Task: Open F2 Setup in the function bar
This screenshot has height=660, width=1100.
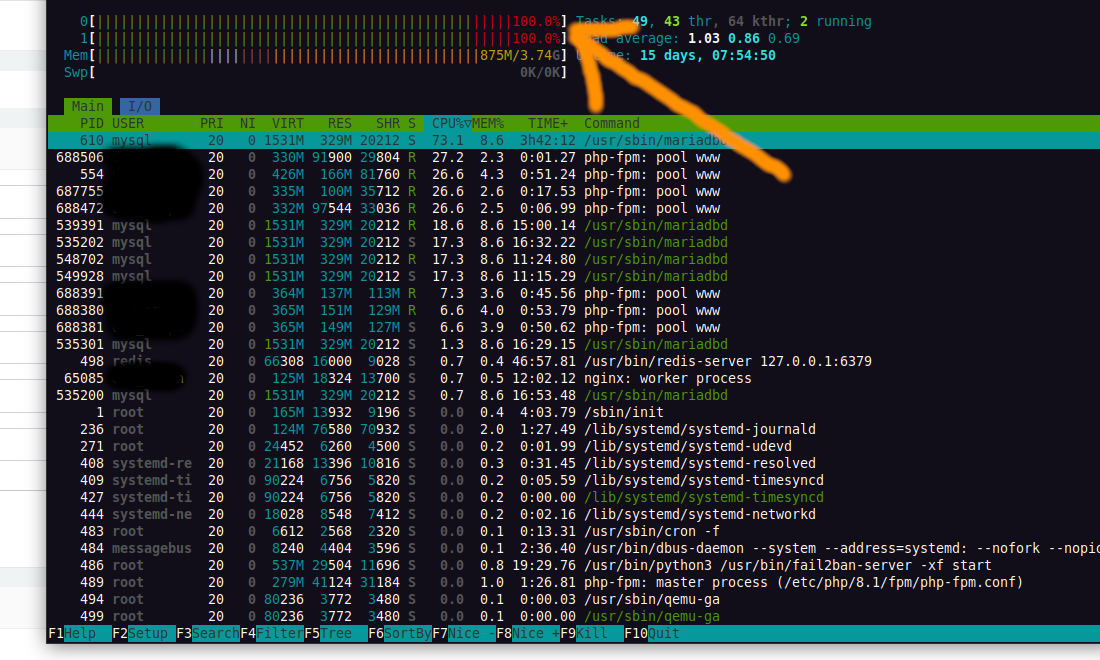Action: 144,633
